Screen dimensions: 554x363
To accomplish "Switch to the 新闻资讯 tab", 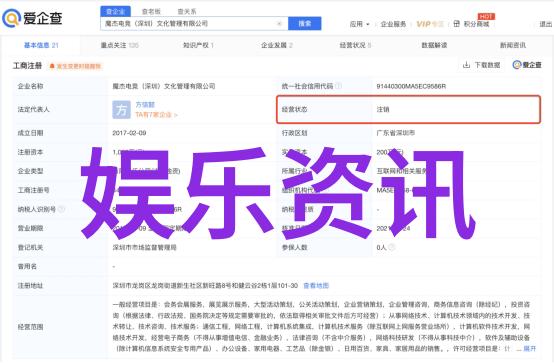I will click(x=513, y=45).
